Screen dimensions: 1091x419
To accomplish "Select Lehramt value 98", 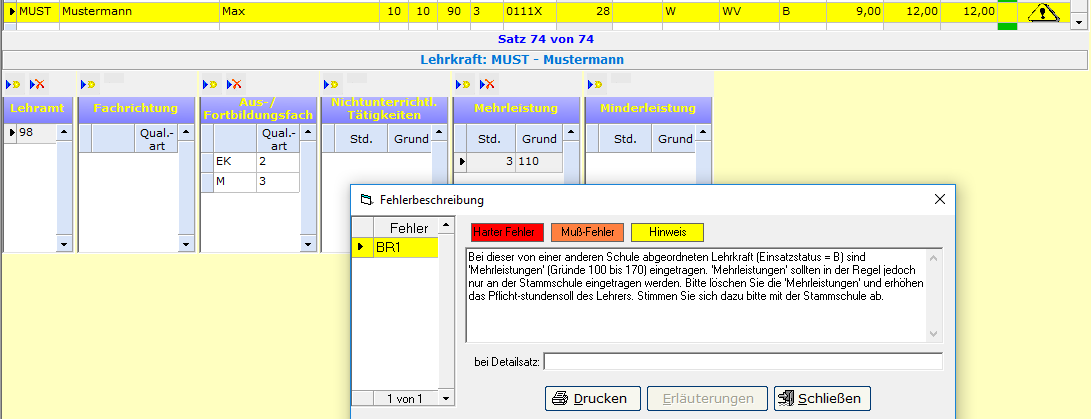I will click(36, 132).
